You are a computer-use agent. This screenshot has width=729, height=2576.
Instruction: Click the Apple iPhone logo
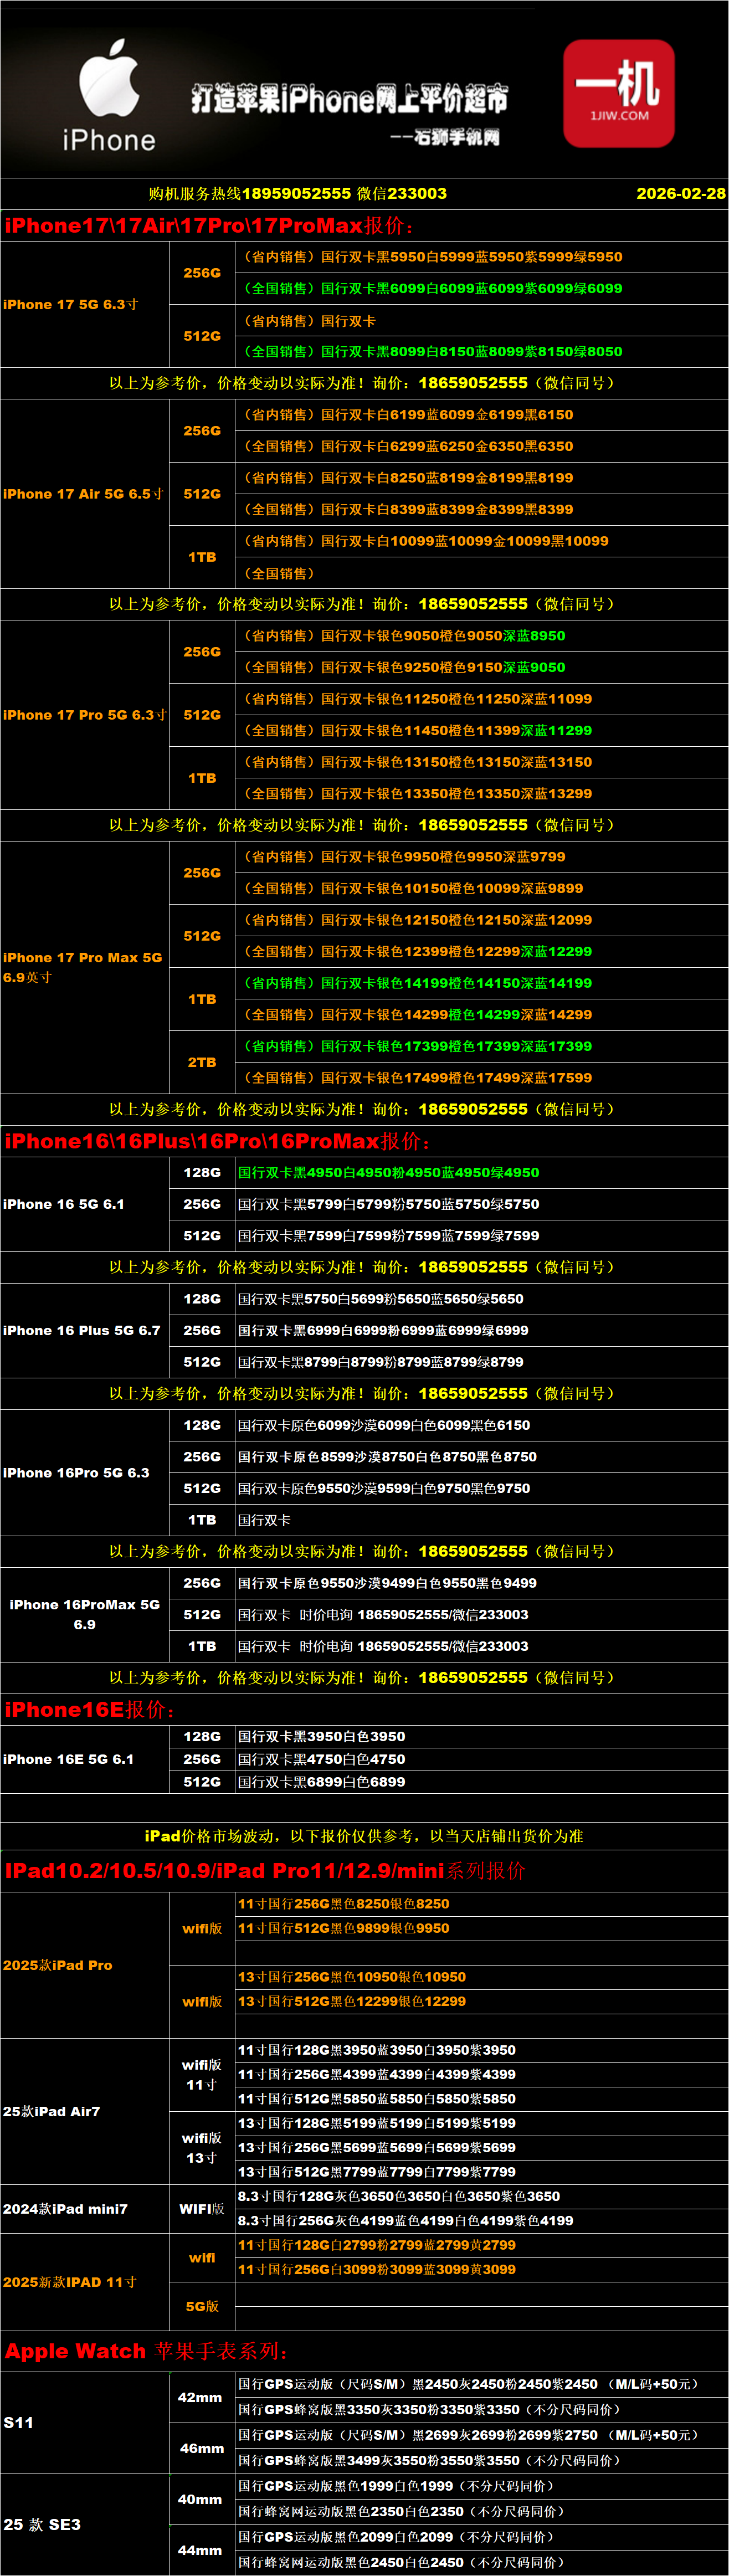point(109,96)
